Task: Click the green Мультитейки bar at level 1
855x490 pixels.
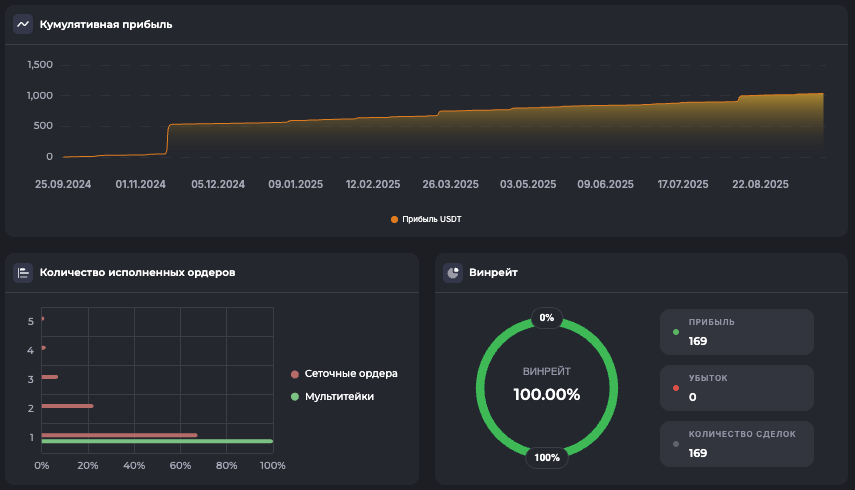Action: [156, 441]
